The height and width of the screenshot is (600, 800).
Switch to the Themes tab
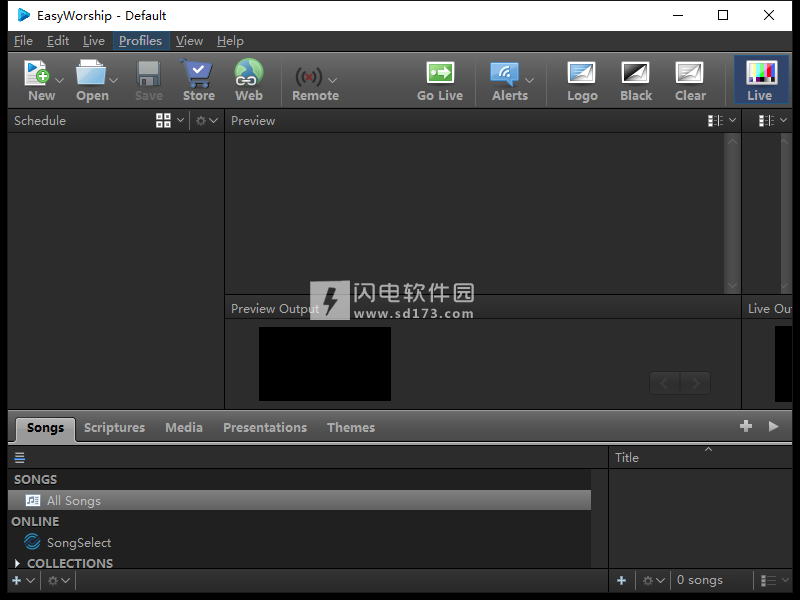[x=351, y=428]
